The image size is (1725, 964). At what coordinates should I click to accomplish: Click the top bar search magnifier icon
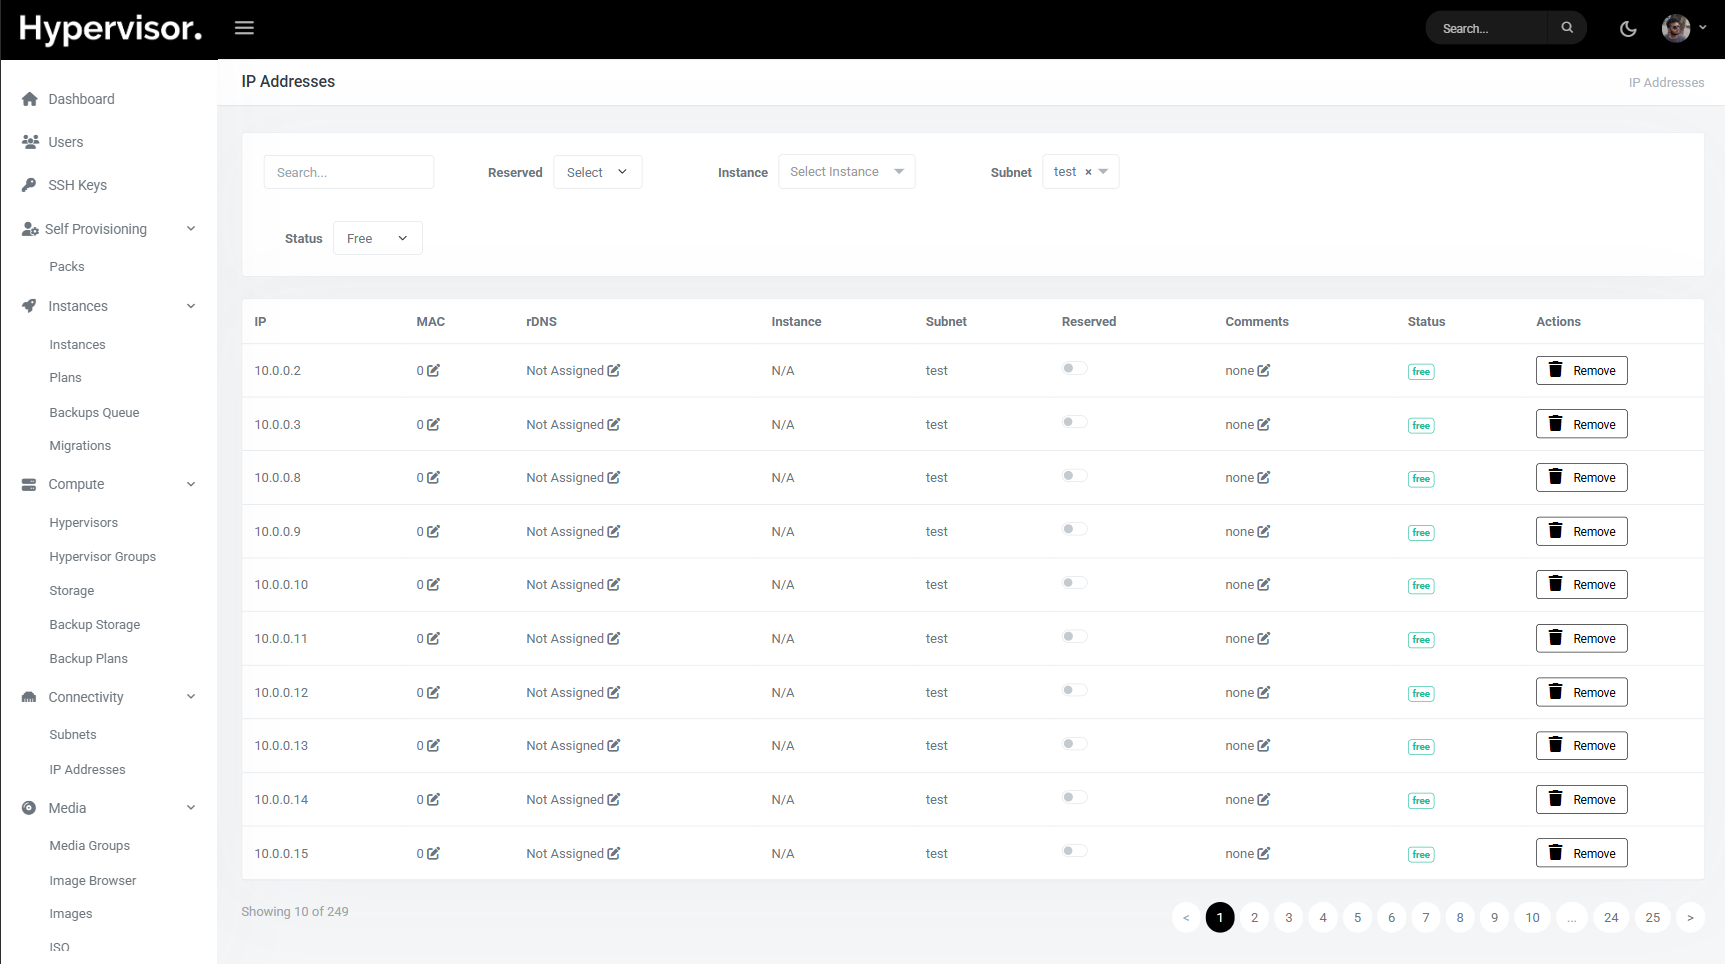(1567, 28)
